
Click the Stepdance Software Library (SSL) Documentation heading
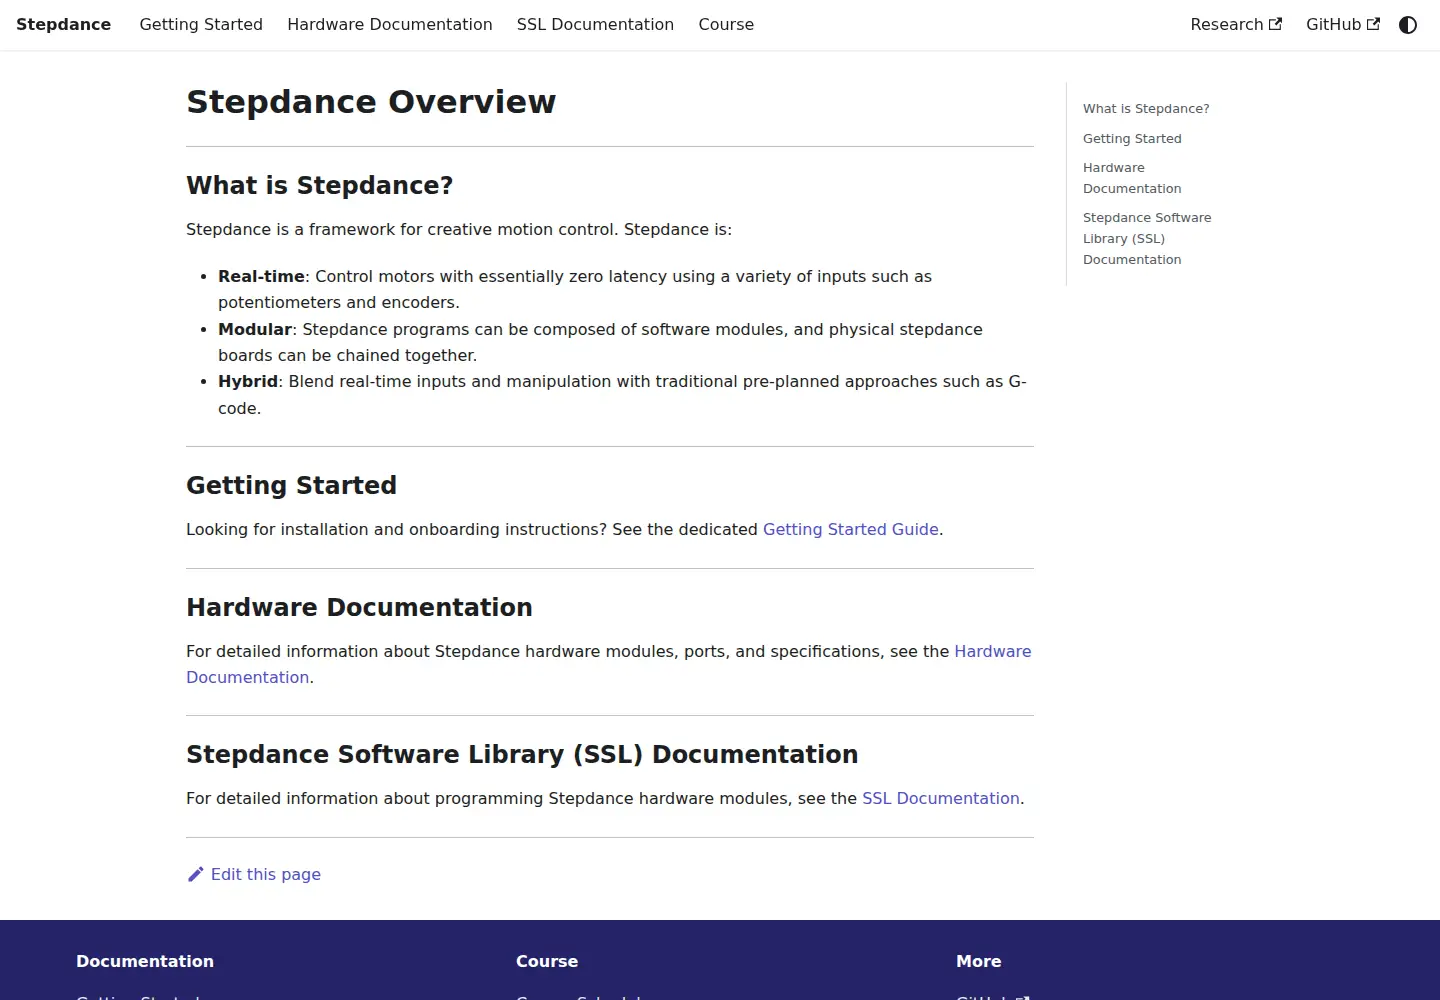click(x=522, y=754)
